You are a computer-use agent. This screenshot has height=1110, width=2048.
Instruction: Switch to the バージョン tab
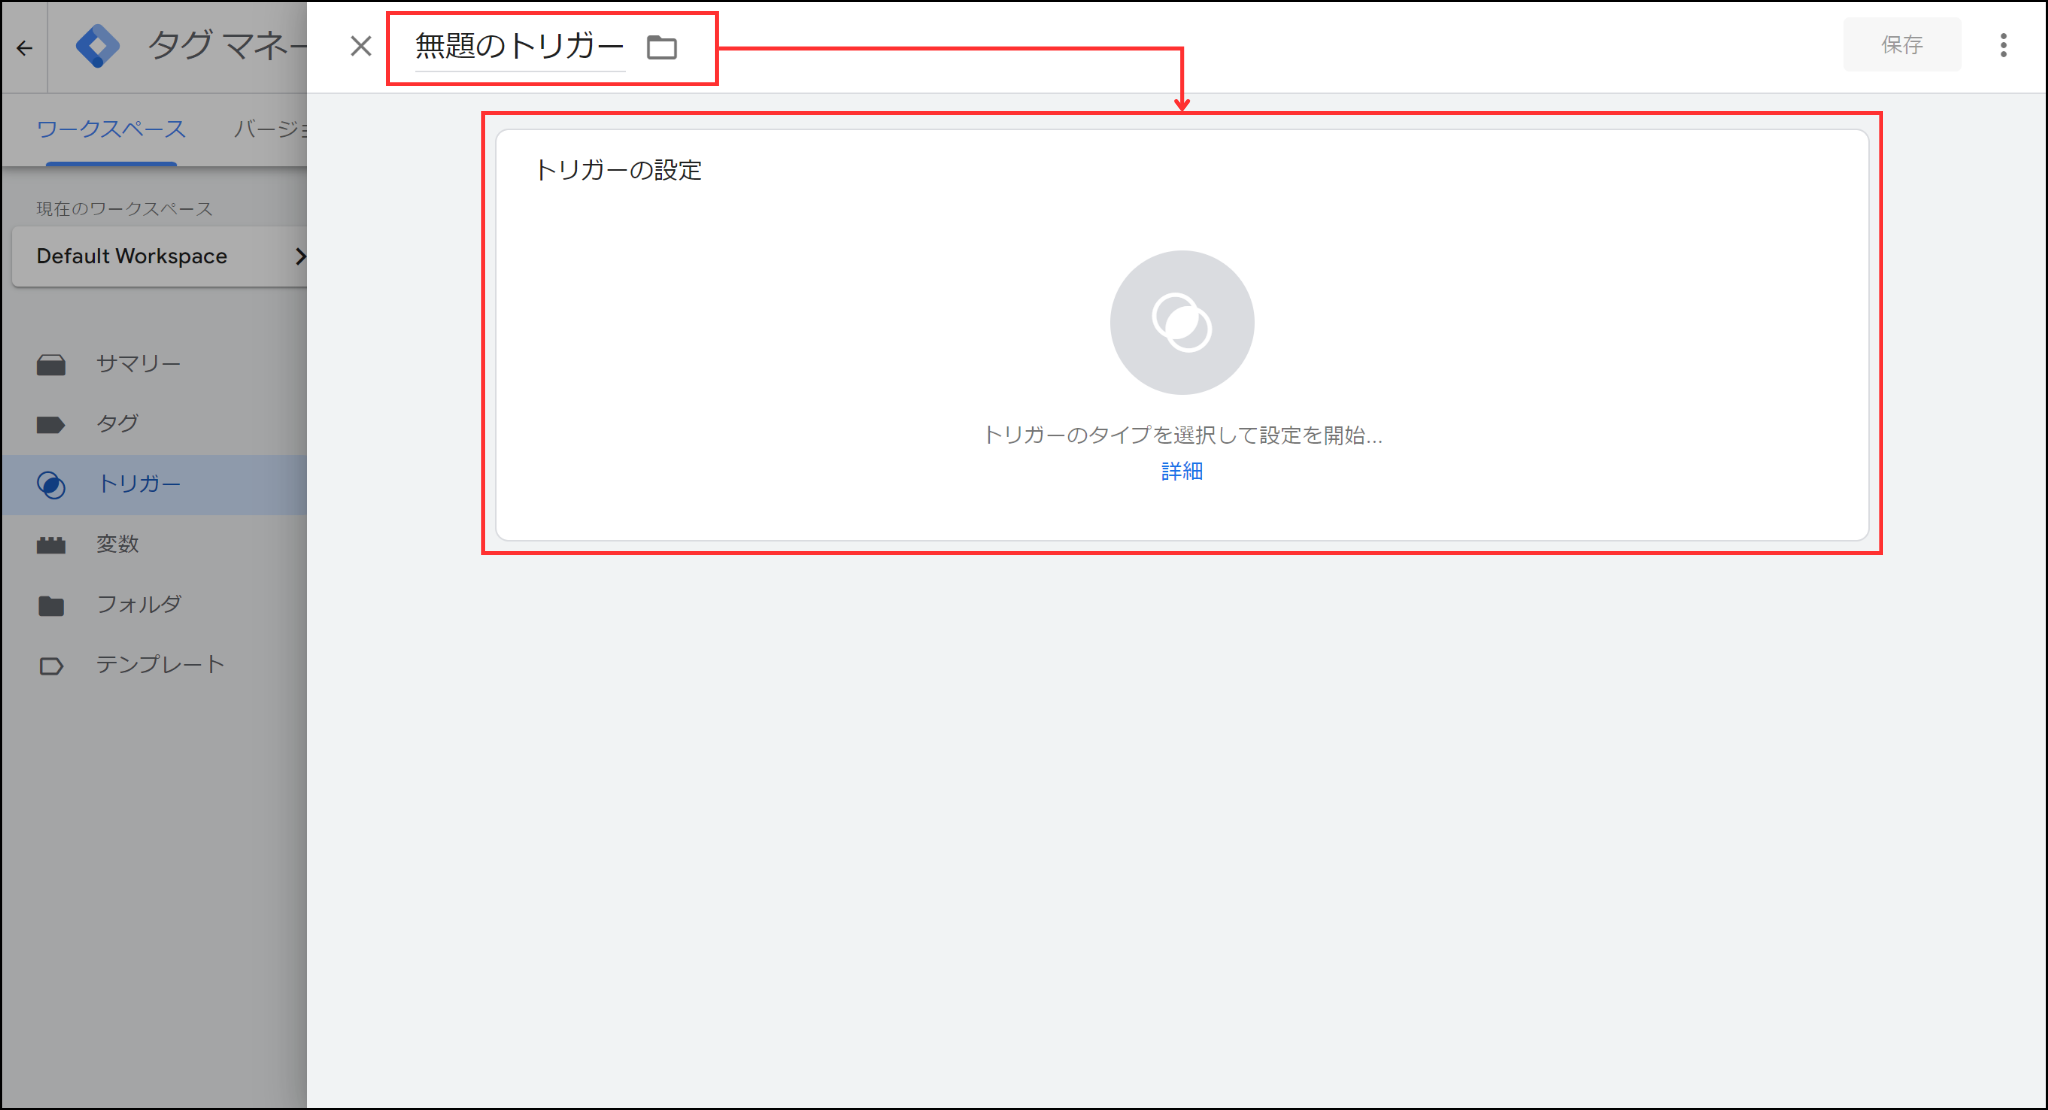[x=270, y=129]
